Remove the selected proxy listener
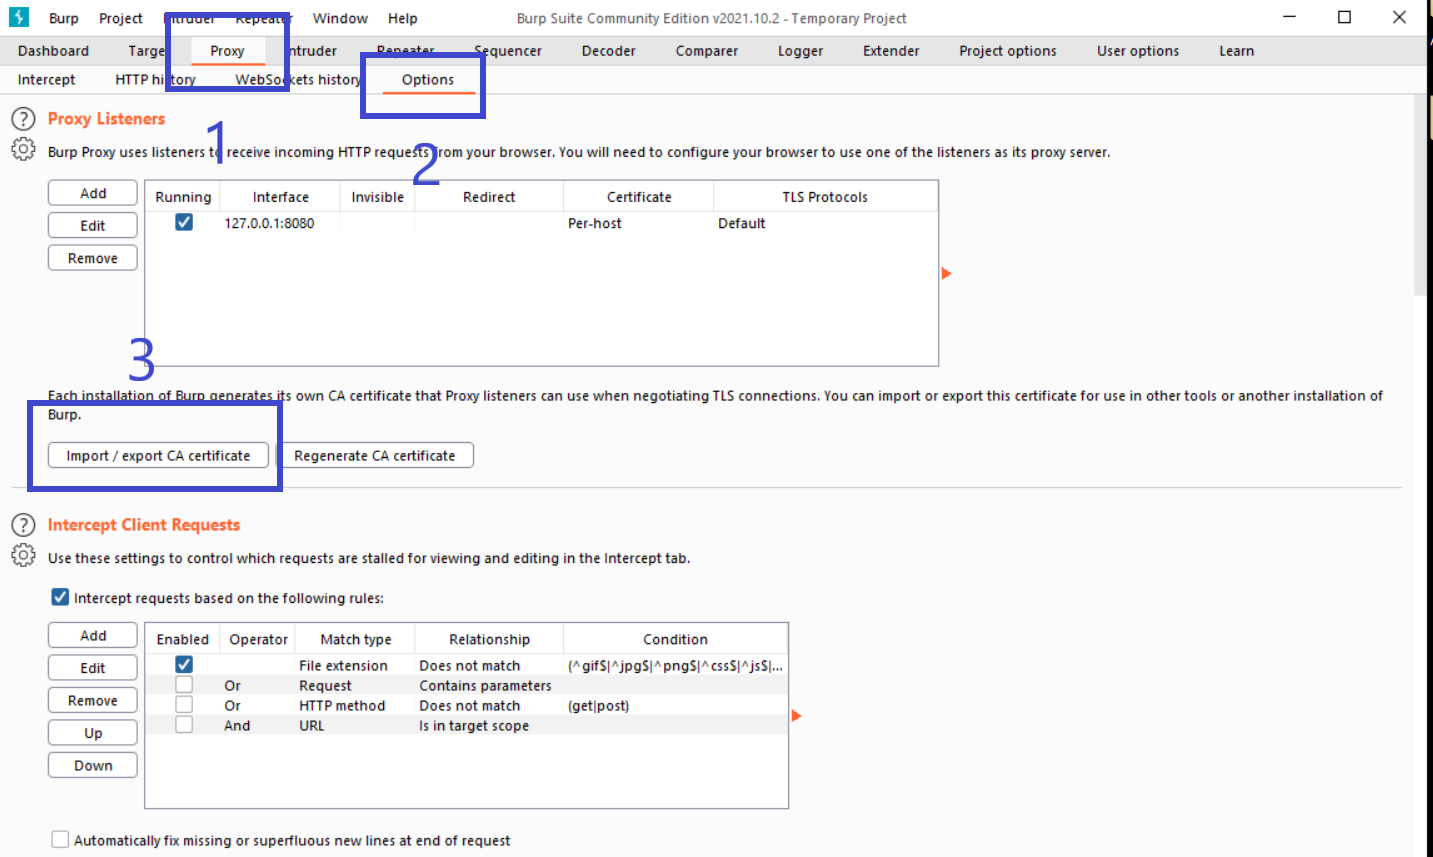Viewport: 1433px width, 857px height. pyautogui.click(x=93, y=258)
